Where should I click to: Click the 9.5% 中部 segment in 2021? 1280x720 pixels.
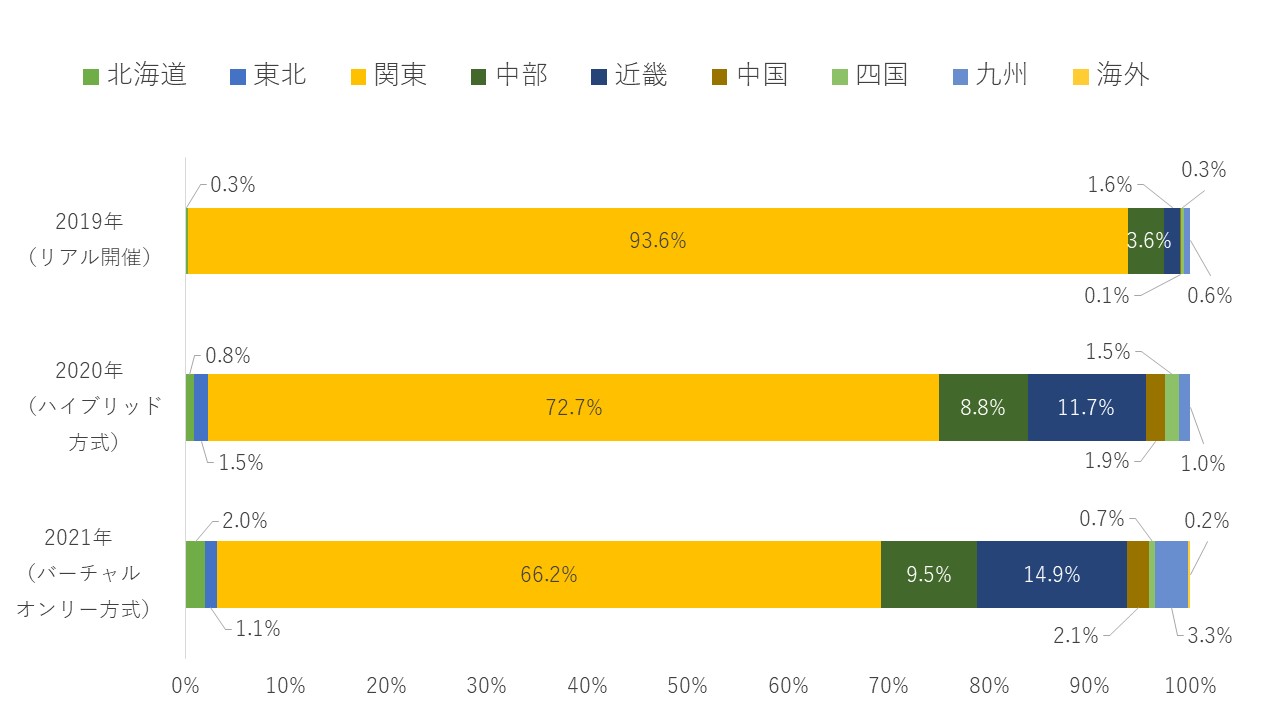tap(928, 574)
